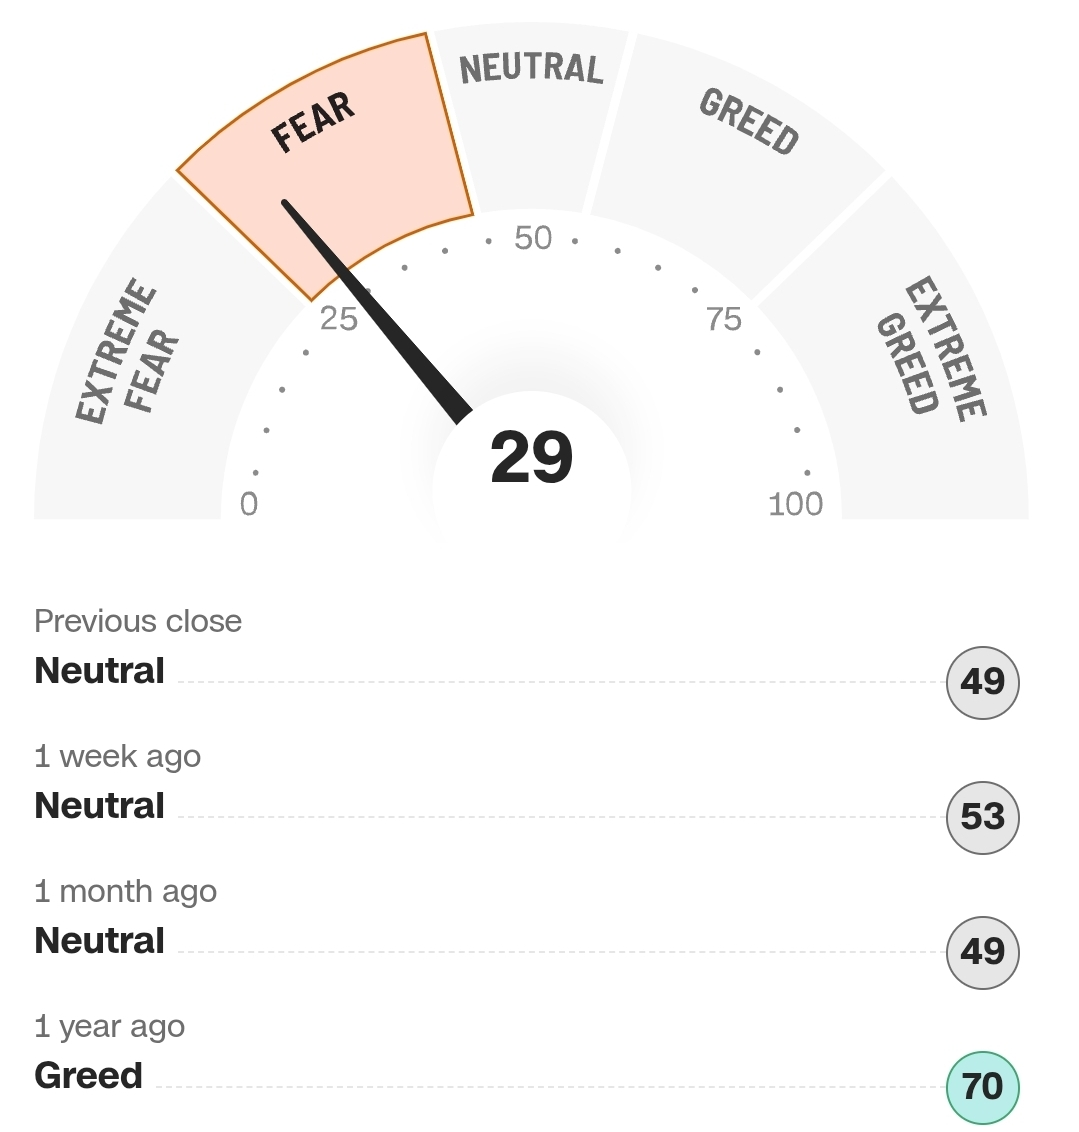Click the 100 gauge scale marker

point(795,504)
